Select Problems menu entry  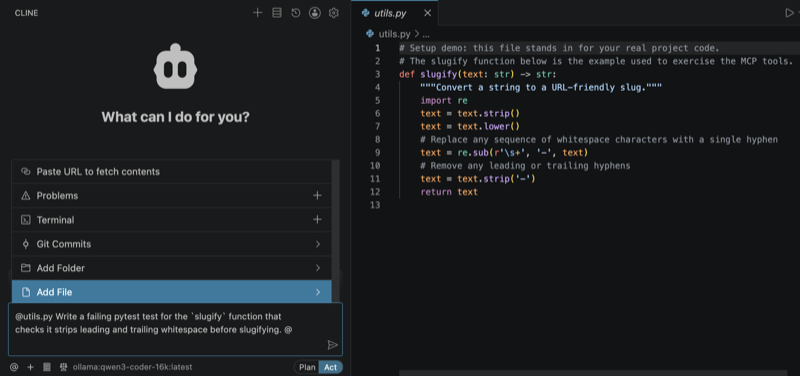[x=171, y=195]
